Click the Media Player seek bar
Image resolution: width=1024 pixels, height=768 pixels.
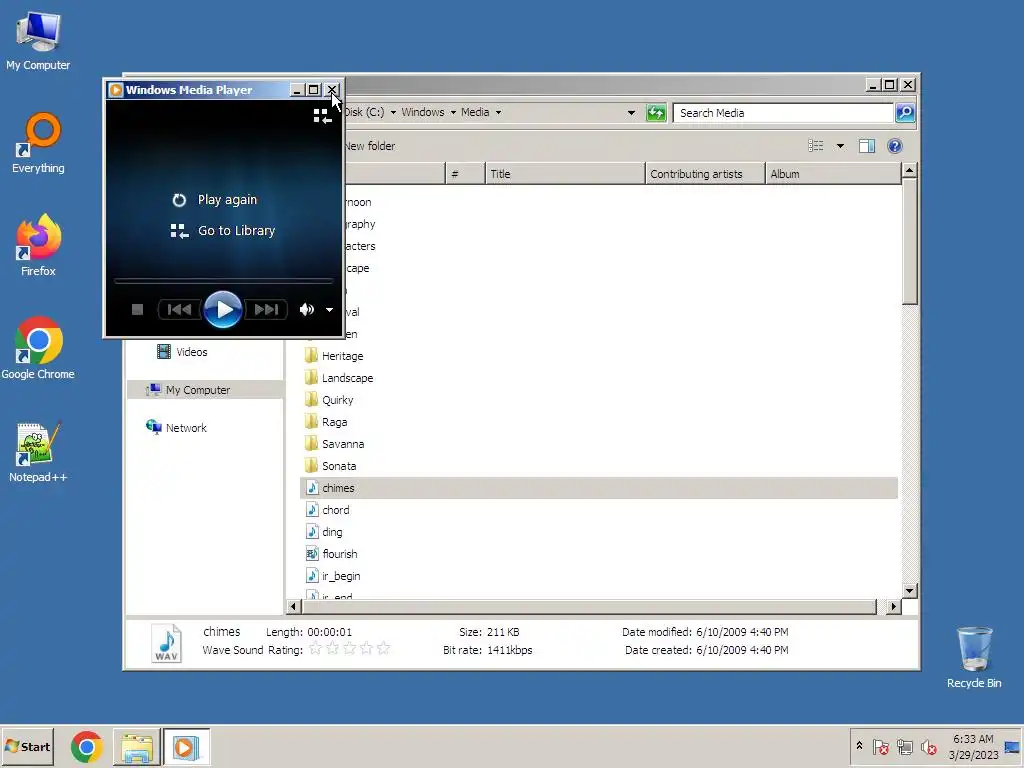tap(223, 281)
